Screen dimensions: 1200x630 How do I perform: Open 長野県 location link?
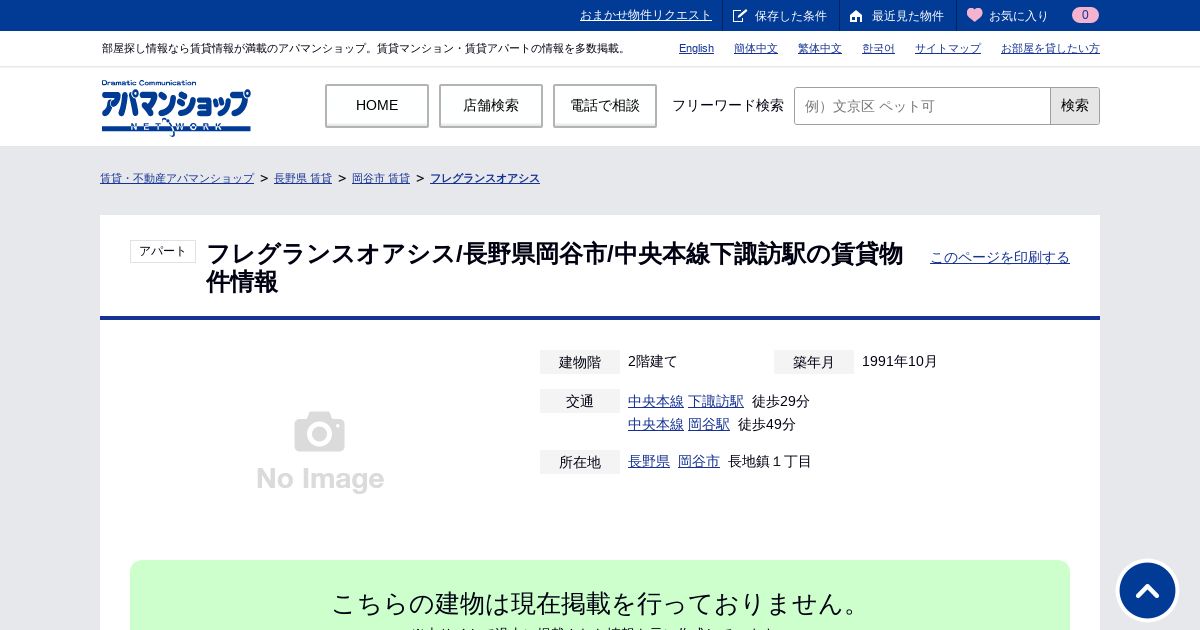pyautogui.click(x=649, y=461)
